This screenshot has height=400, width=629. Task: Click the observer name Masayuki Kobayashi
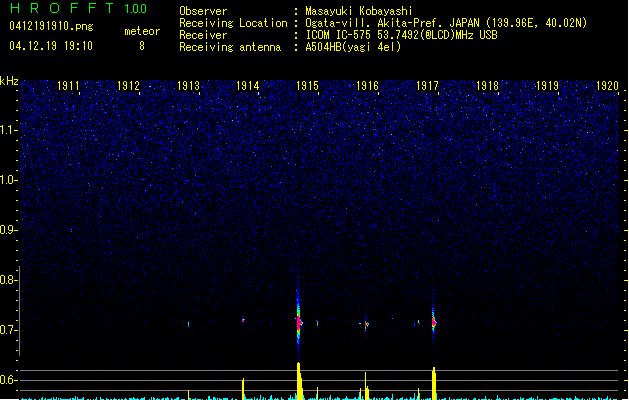pyautogui.click(x=359, y=11)
